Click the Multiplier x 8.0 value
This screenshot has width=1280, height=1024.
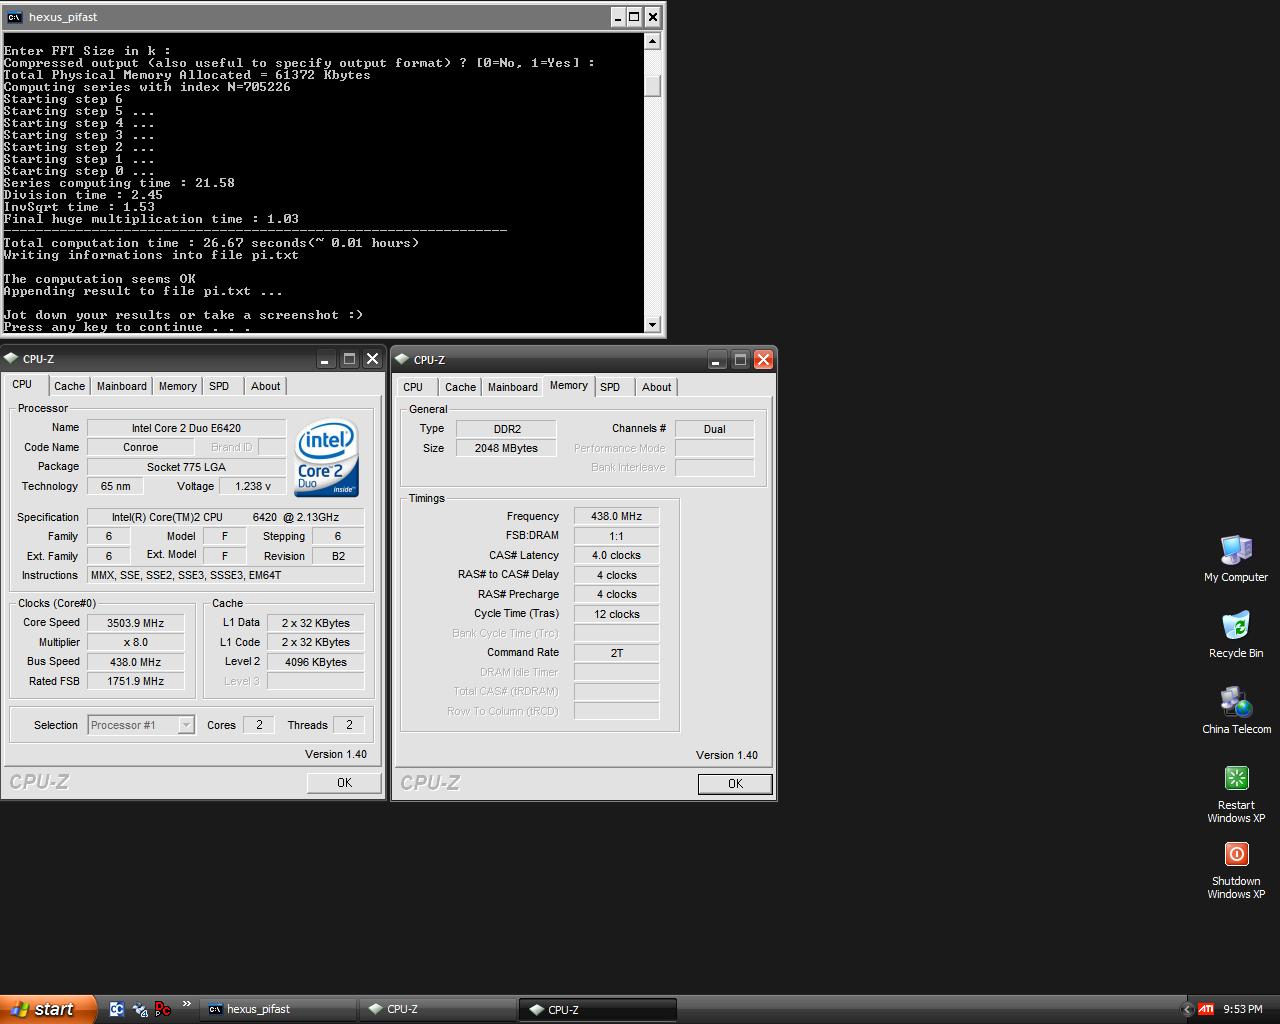click(135, 642)
